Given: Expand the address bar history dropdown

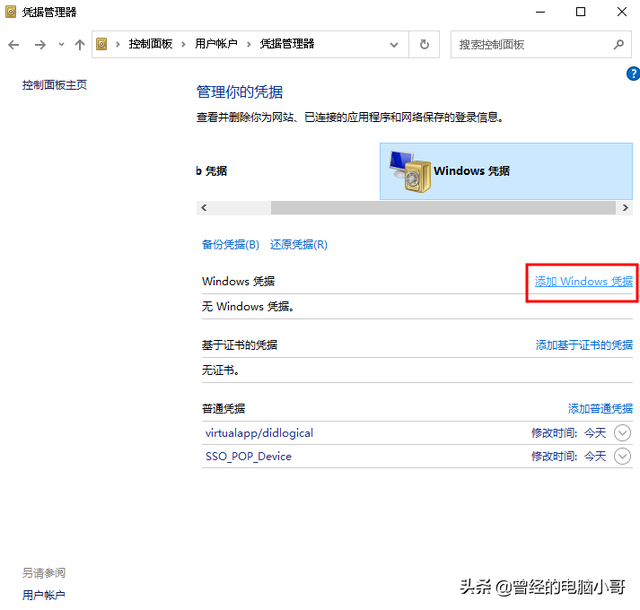Looking at the screenshot, I should coord(394,45).
